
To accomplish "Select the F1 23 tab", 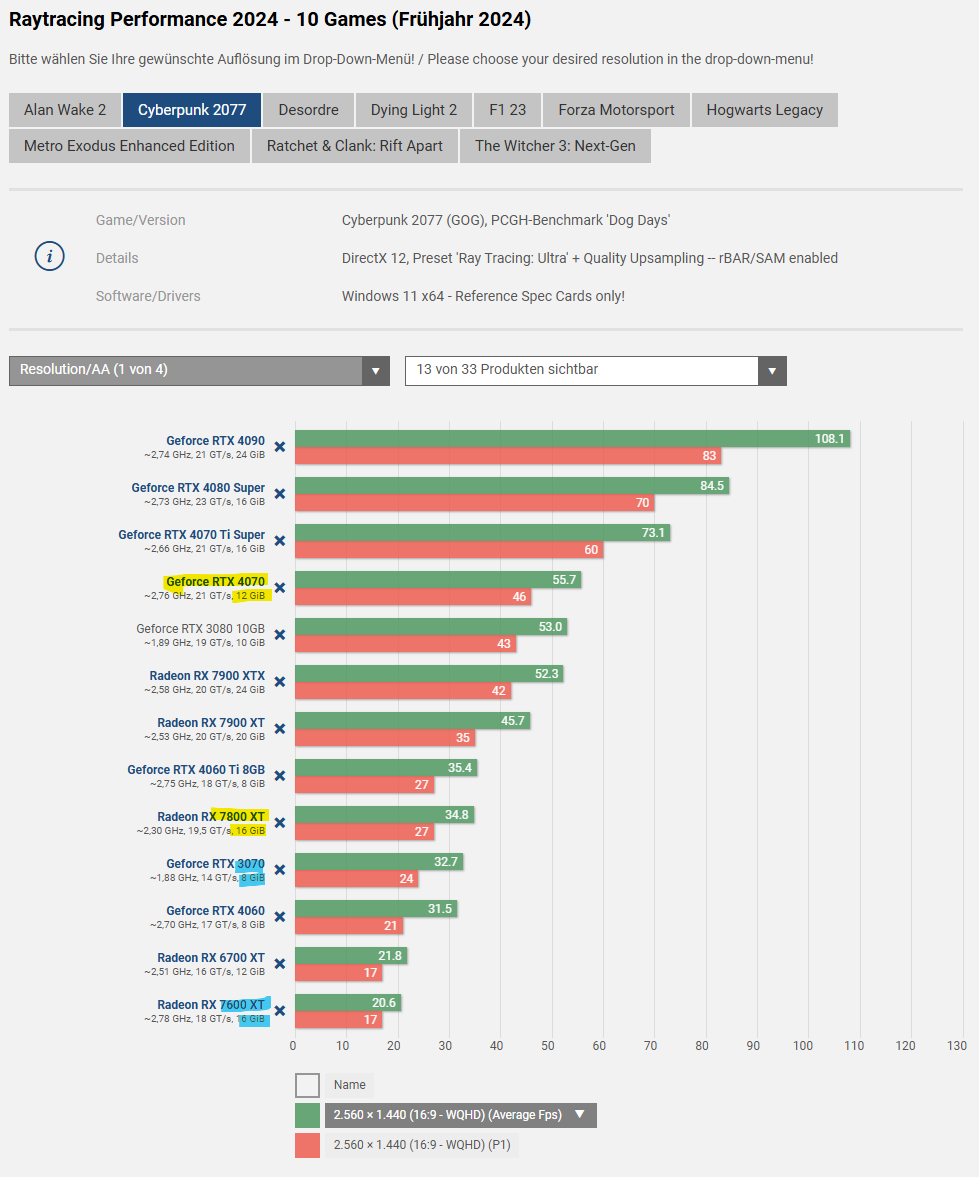I will coord(508,110).
